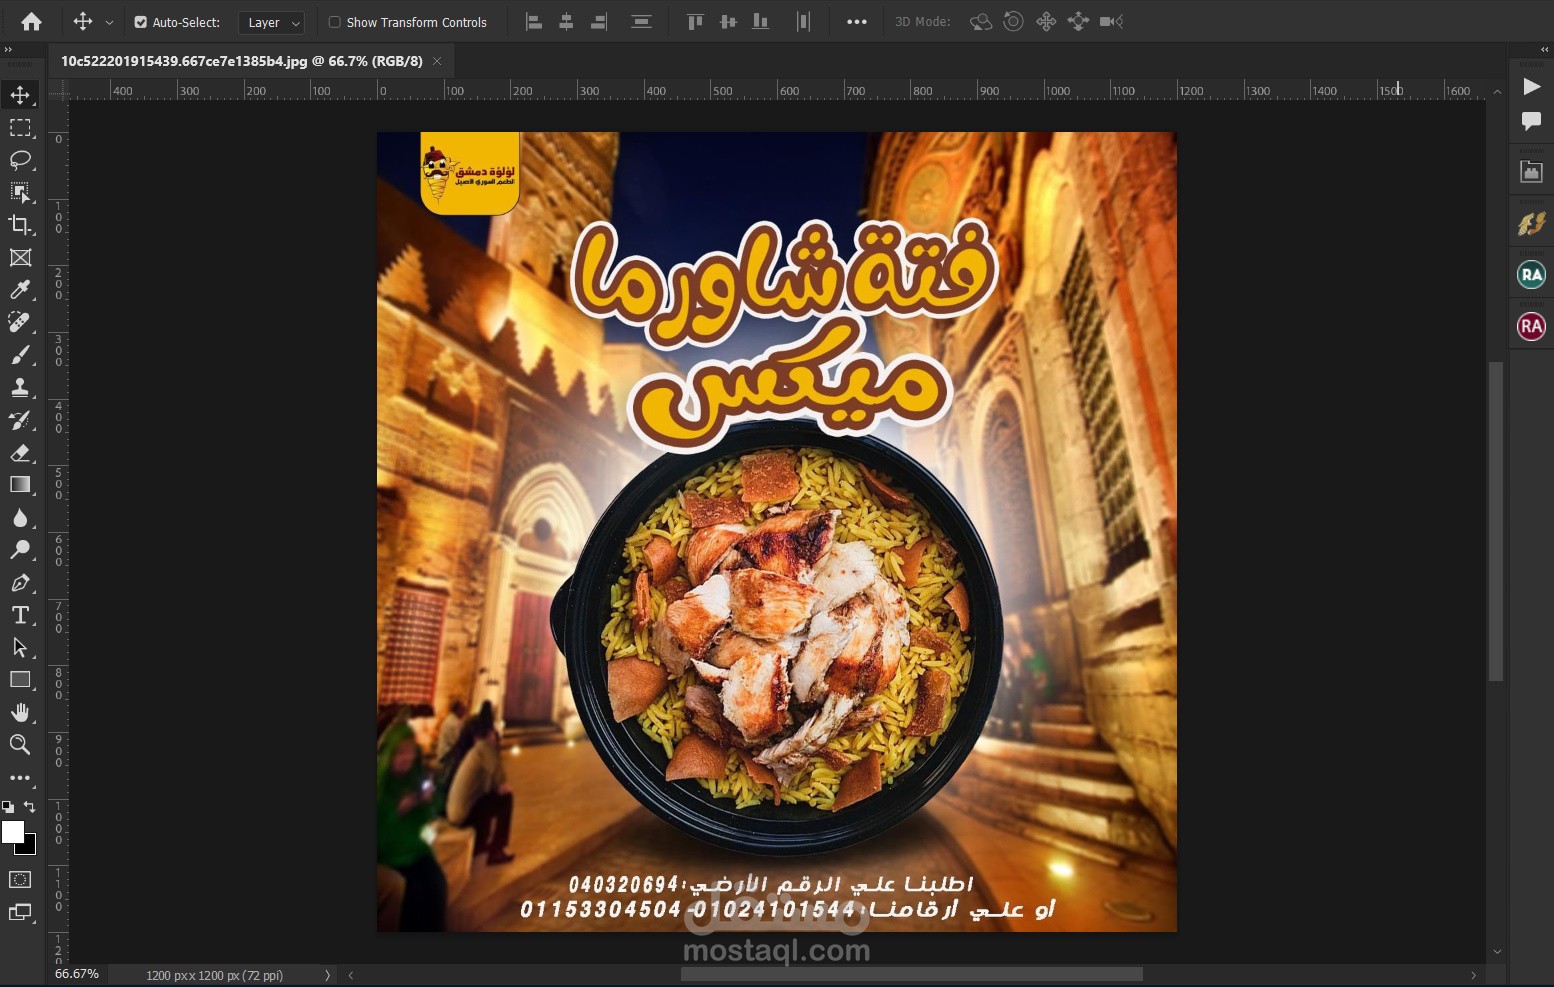The width and height of the screenshot is (1554, 987).
Task: Click the vertical scrollbar thumb
Action: (x=1496, y=521)
